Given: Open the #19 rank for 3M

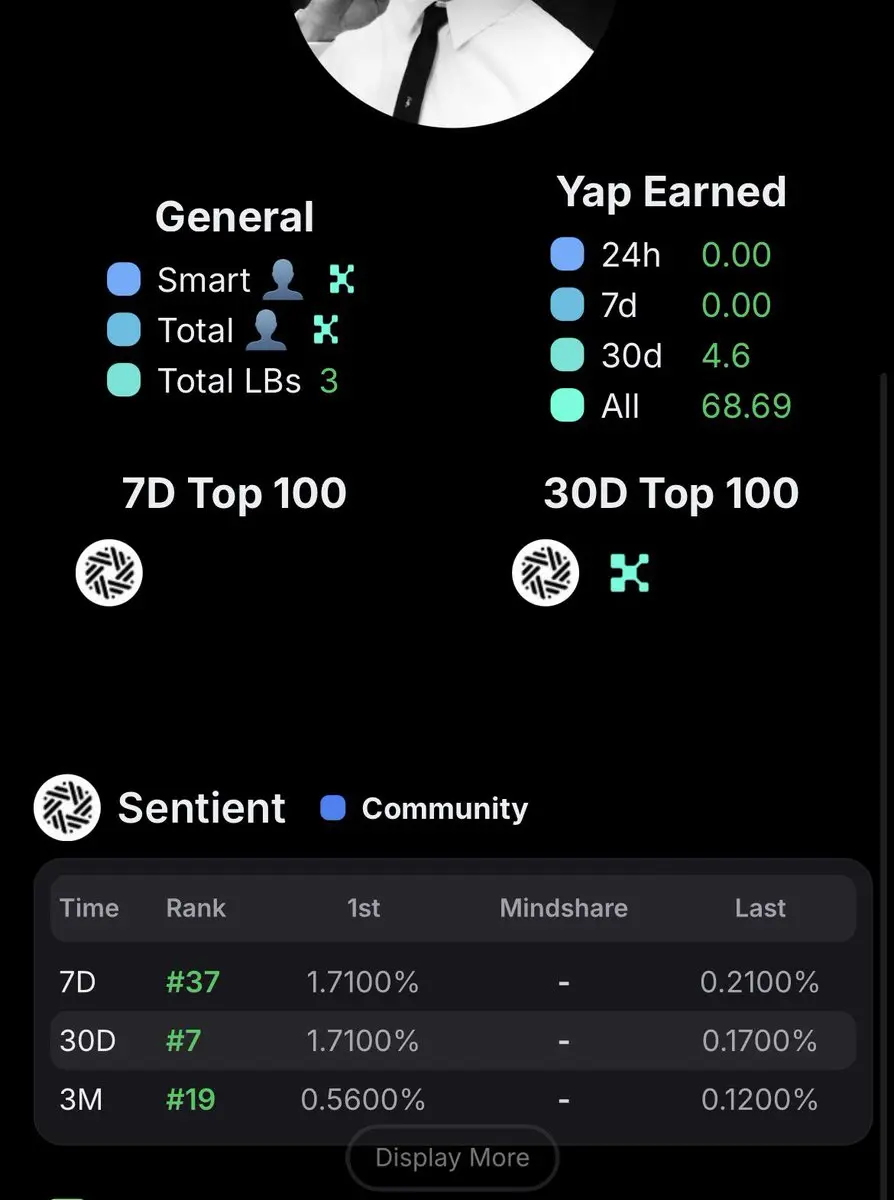Looking at the screenshot, I should click(x=191, y=1100).
